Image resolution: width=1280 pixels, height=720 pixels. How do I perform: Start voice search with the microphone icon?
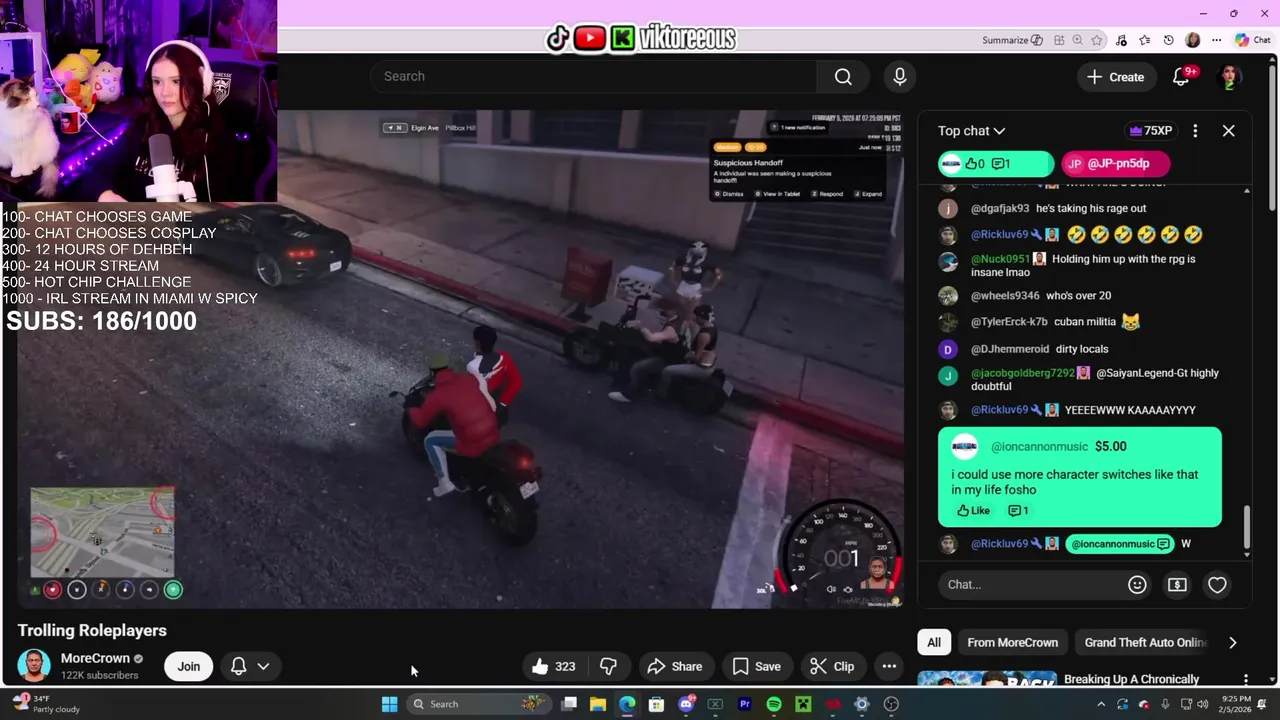[x=900, y=77]
